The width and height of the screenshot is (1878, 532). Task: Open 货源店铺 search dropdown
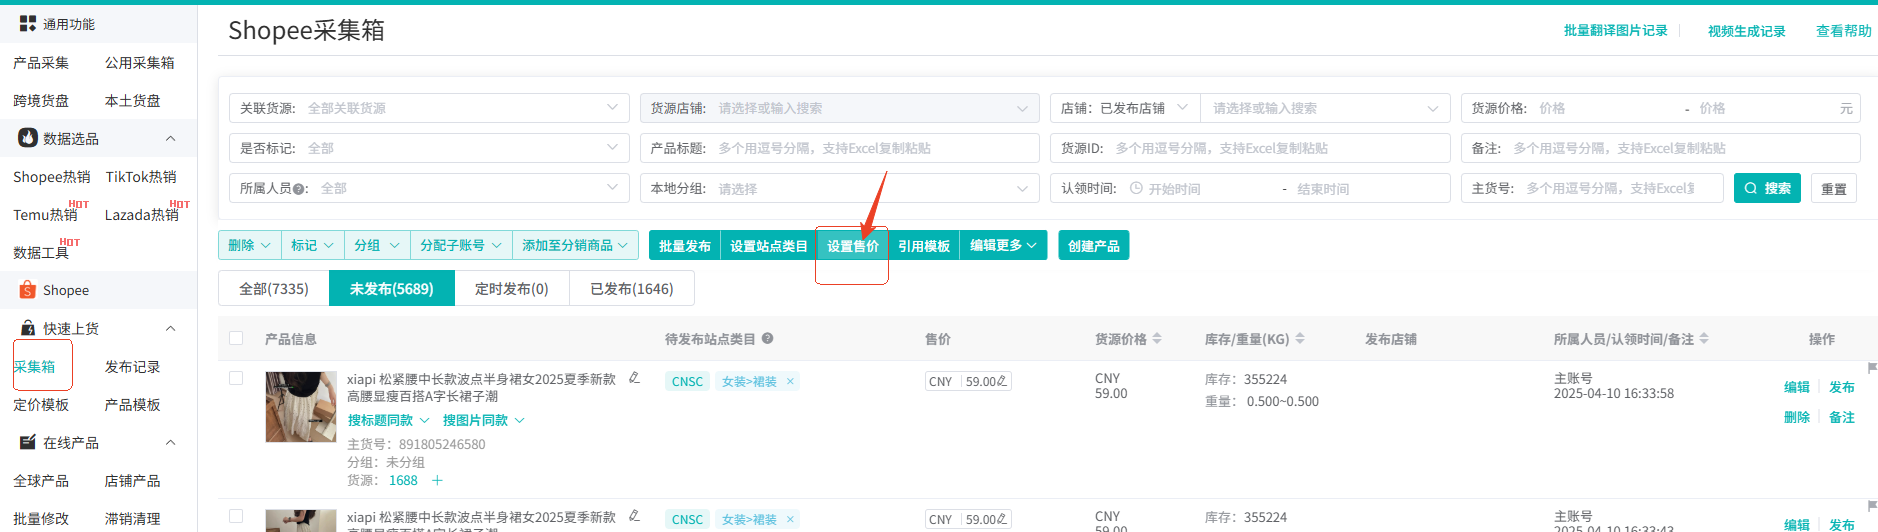840,108
